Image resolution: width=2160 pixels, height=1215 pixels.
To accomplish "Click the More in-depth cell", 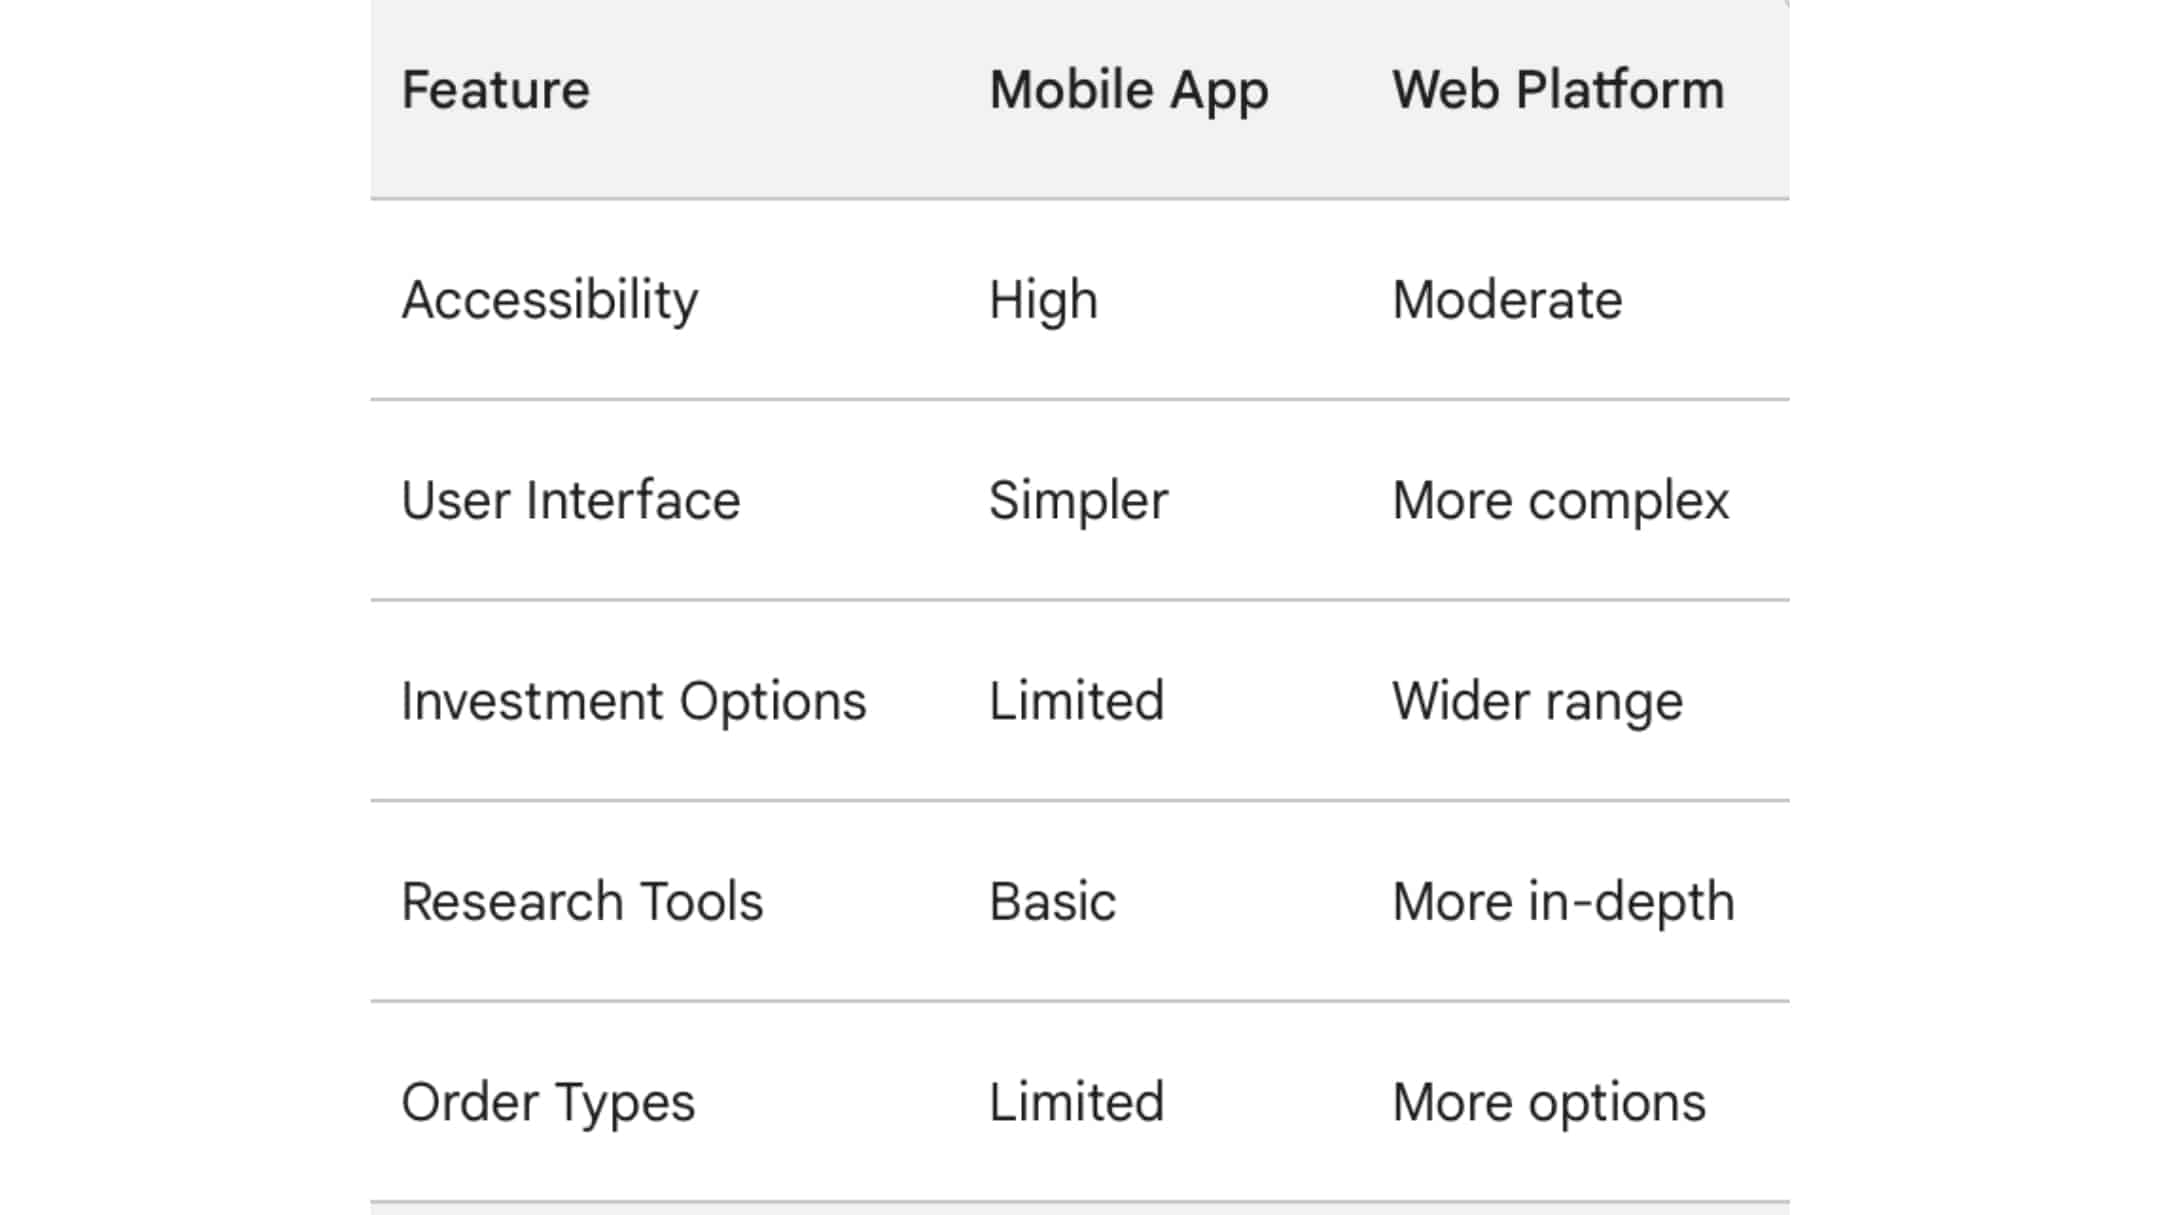I will point(1563,903).
